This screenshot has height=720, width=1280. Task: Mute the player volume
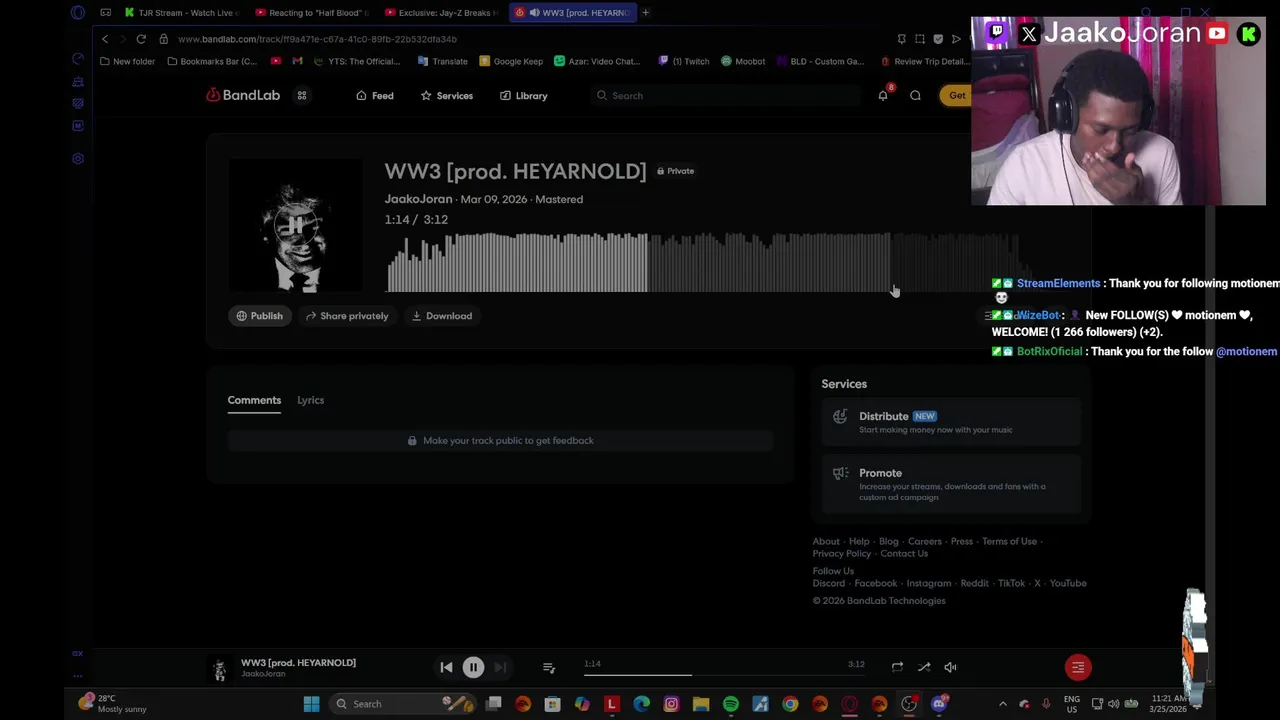coord(950,667)
